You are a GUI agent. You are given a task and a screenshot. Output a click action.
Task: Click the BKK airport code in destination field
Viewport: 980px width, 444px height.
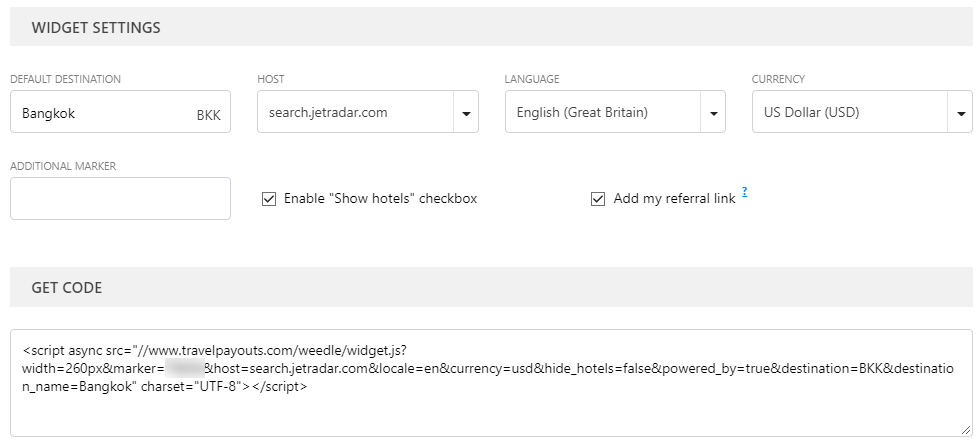click(209, 115)
